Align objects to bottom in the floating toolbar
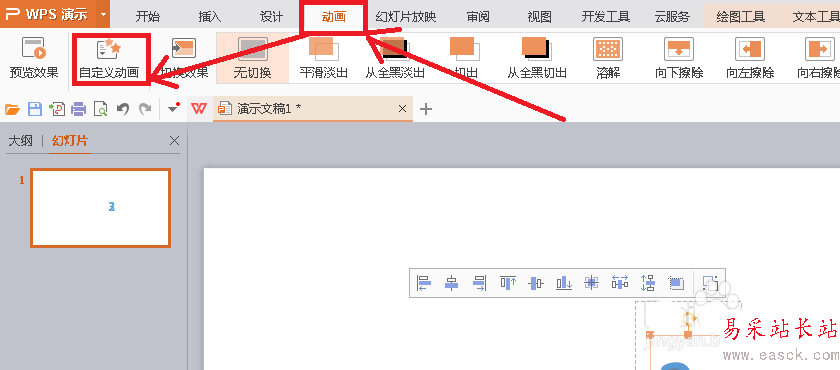The width and height of the screenshot is (840, 370). pyautogui.click(x=564, y=283)
